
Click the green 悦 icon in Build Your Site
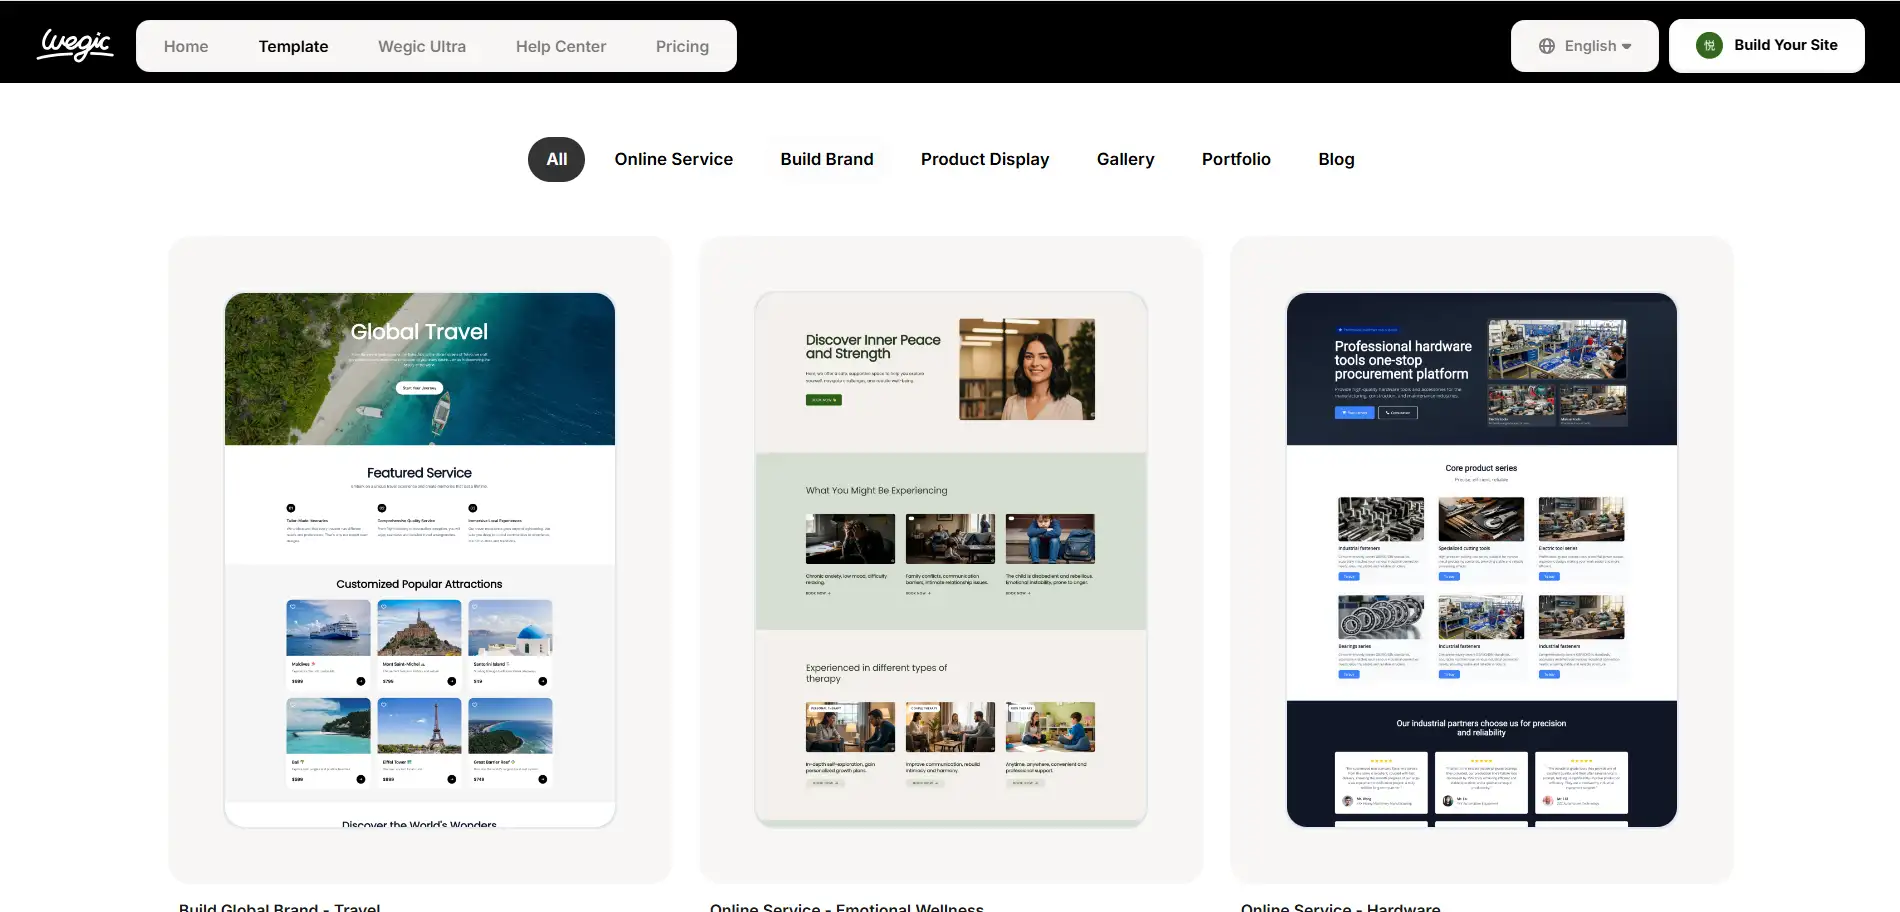pyautogui.click(x=1708, y=44)
